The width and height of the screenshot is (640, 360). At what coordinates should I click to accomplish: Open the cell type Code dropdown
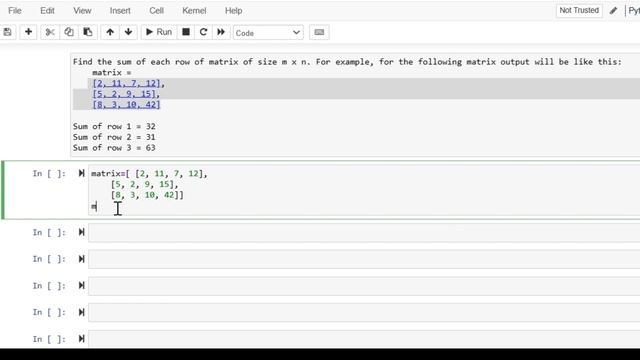pyautogui.click(x=268, y=33)
